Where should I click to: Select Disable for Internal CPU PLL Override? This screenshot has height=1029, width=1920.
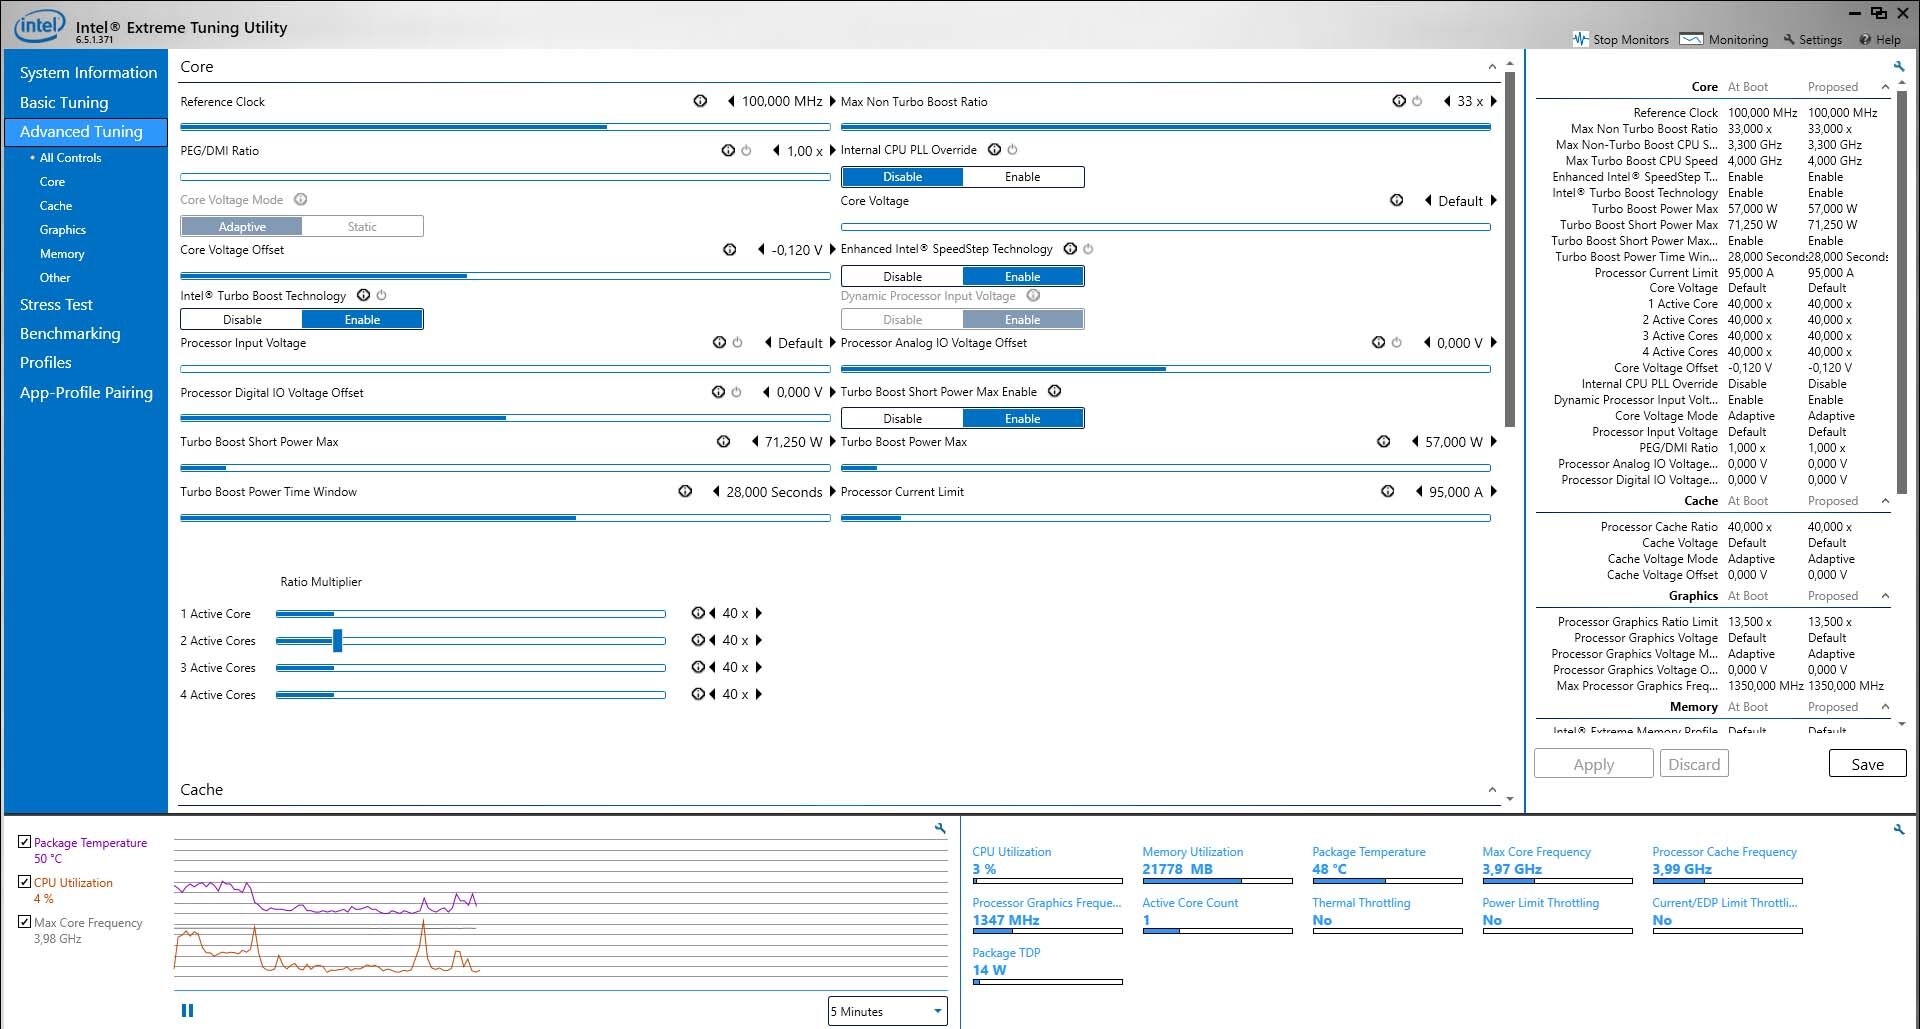pos(902,177)
